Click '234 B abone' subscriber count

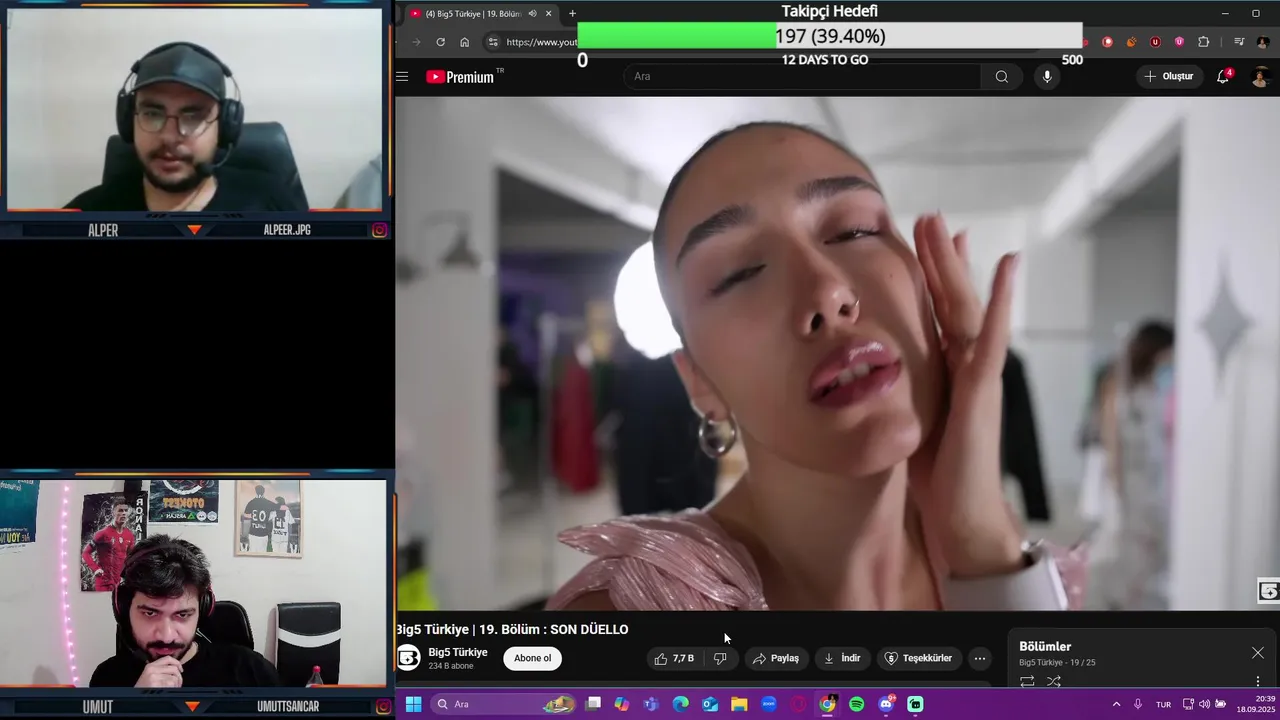click(451, 666)
